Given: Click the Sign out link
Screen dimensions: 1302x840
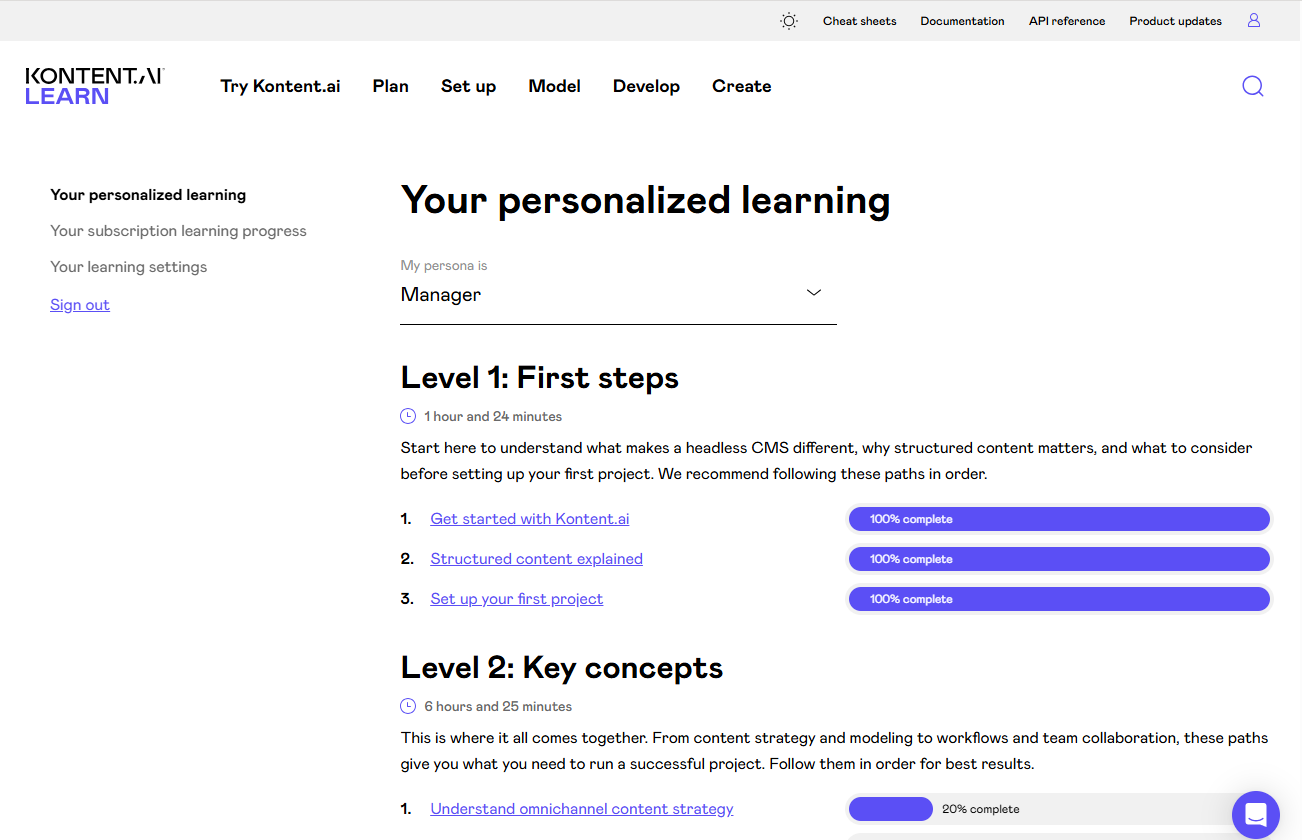Looking at the screenshot, I should 79,304.
